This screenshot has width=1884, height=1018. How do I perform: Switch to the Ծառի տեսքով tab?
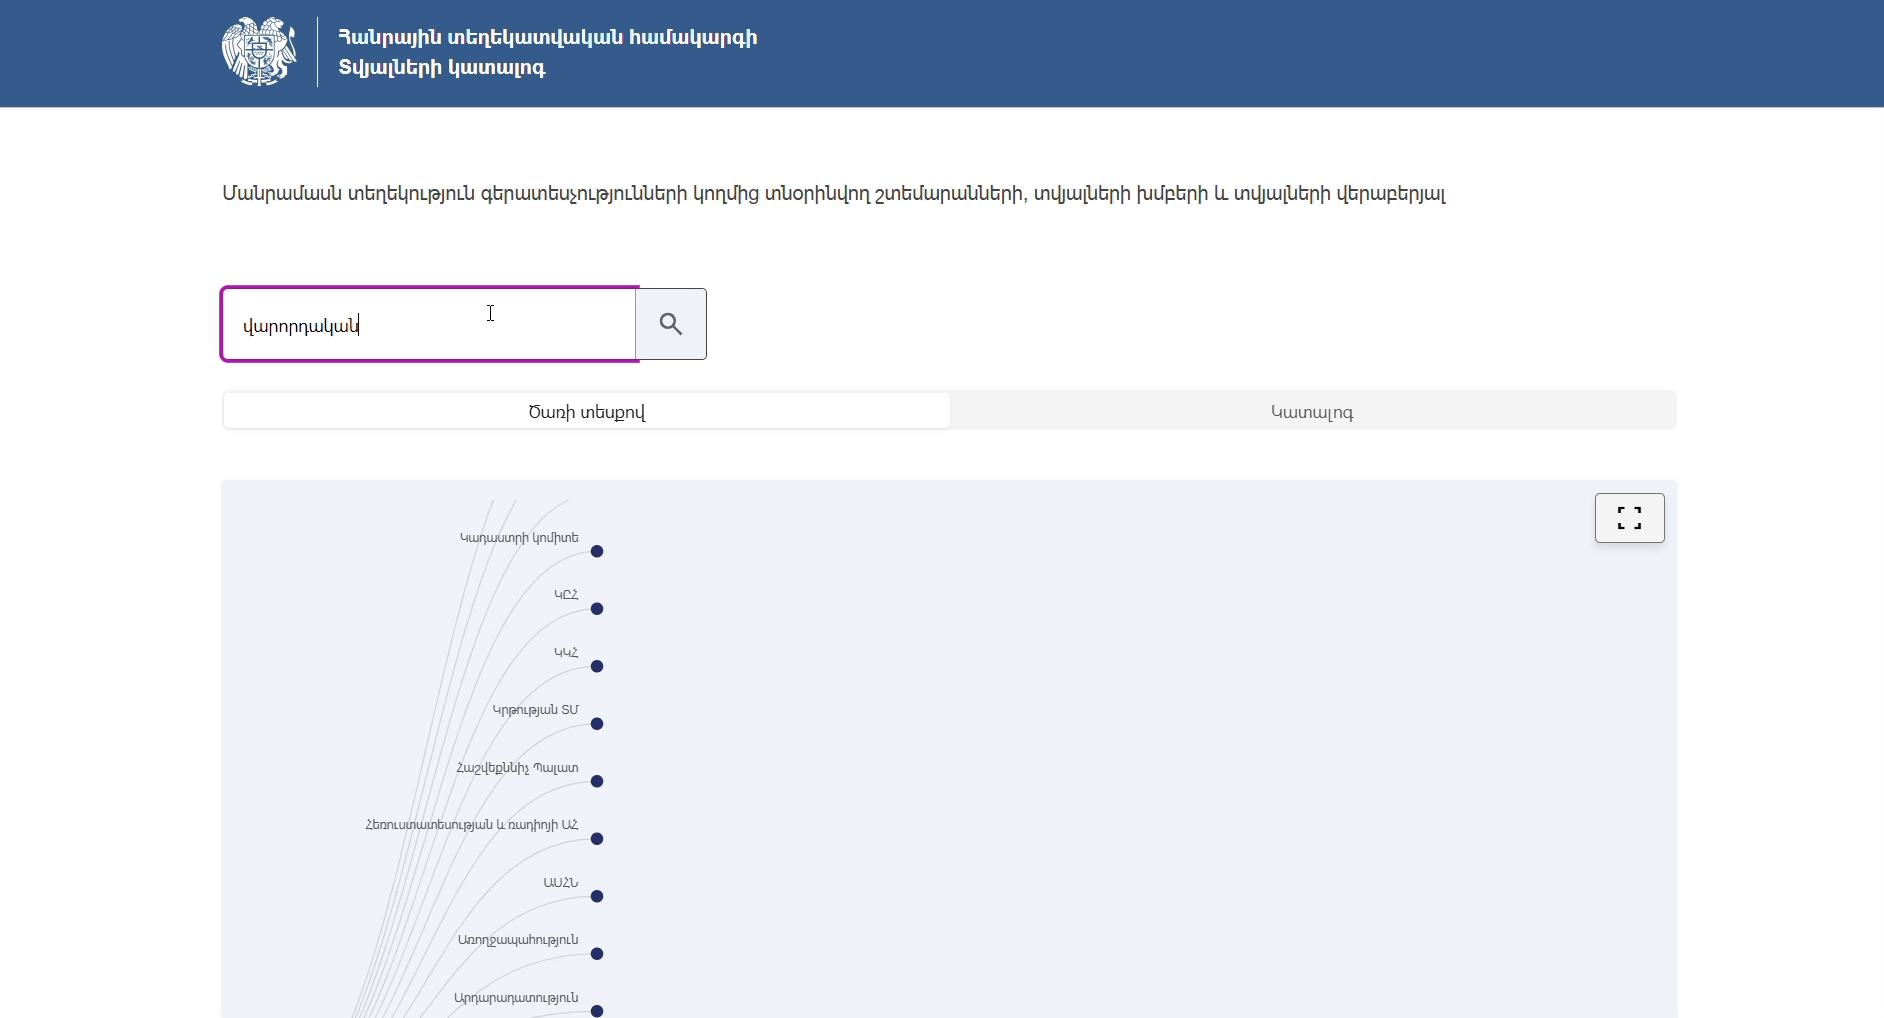click(x=587, y=412)
